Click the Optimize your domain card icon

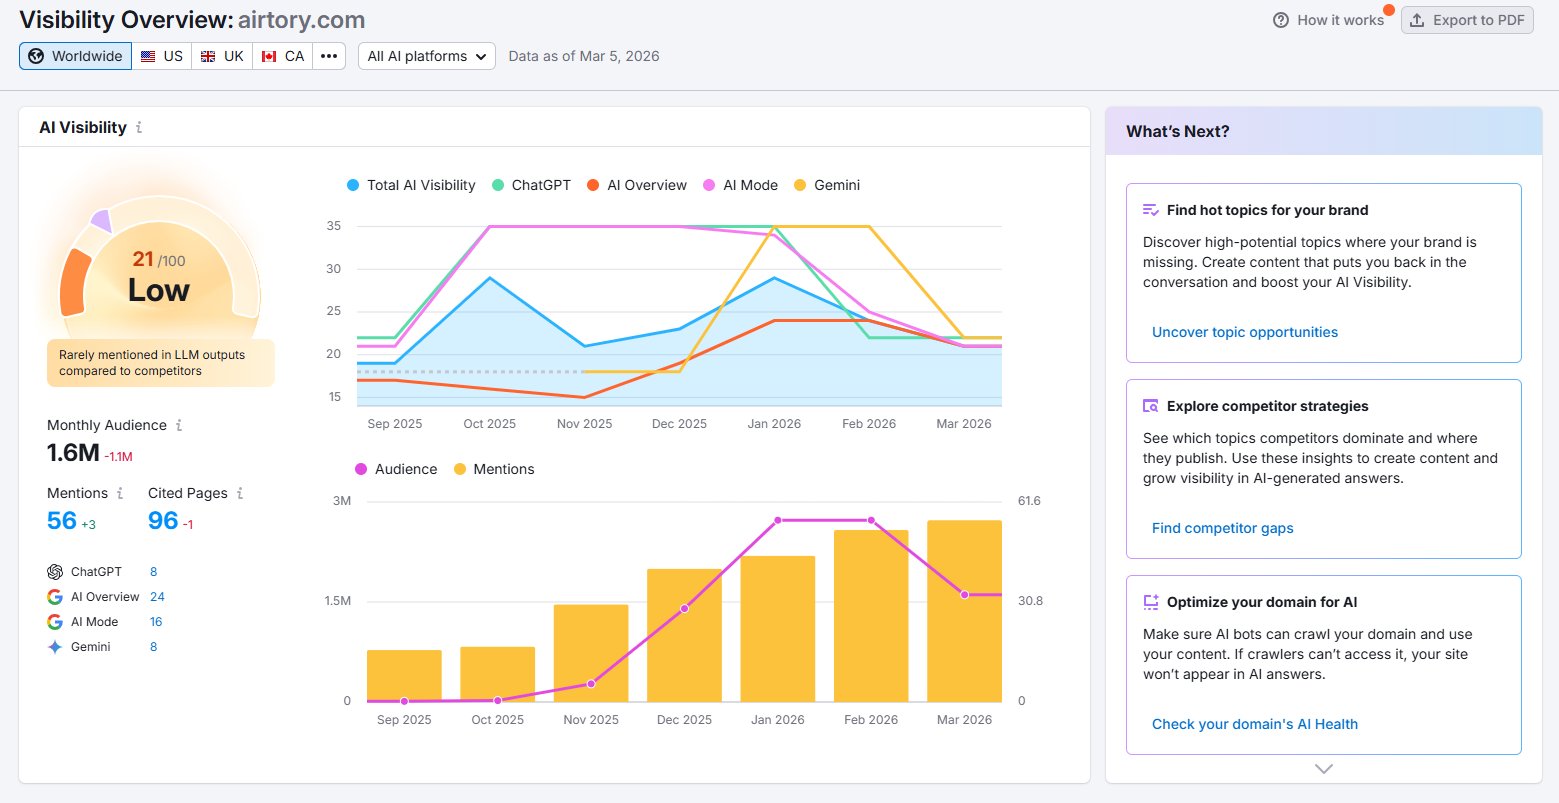coord(1151,602)
